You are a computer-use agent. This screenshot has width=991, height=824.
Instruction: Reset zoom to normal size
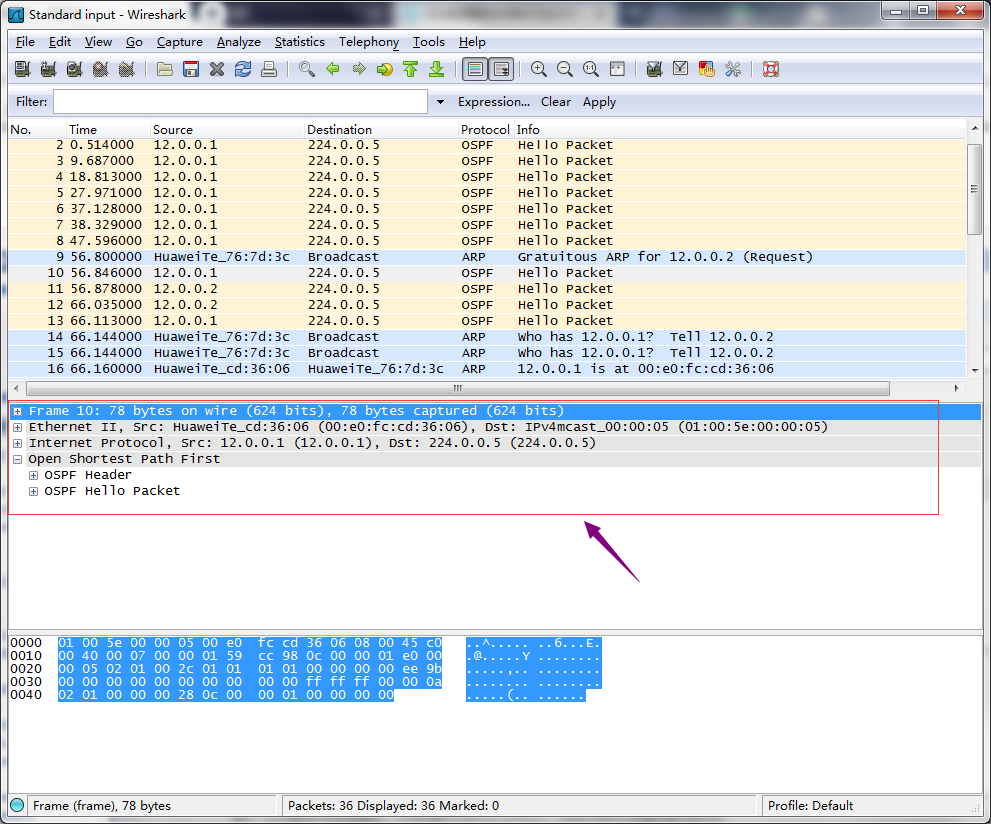(x=590, y=69)
